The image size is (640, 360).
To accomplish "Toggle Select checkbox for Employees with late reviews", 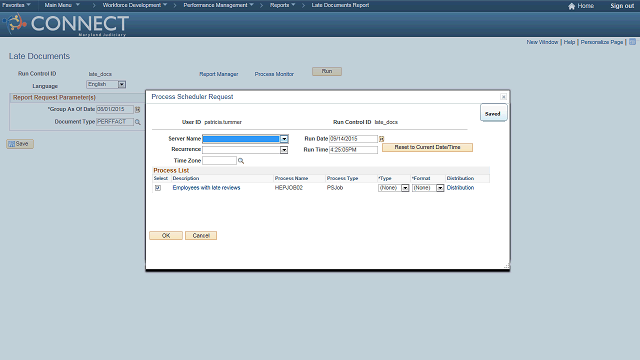I will 158,188.
